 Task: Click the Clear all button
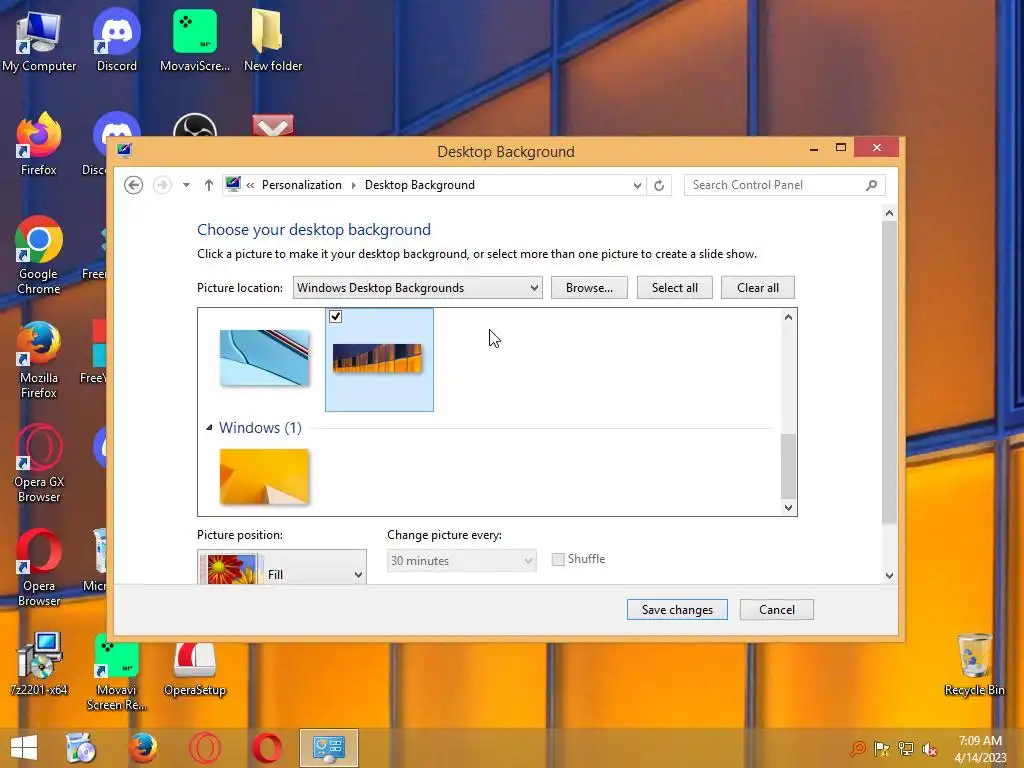pos(758,288)
